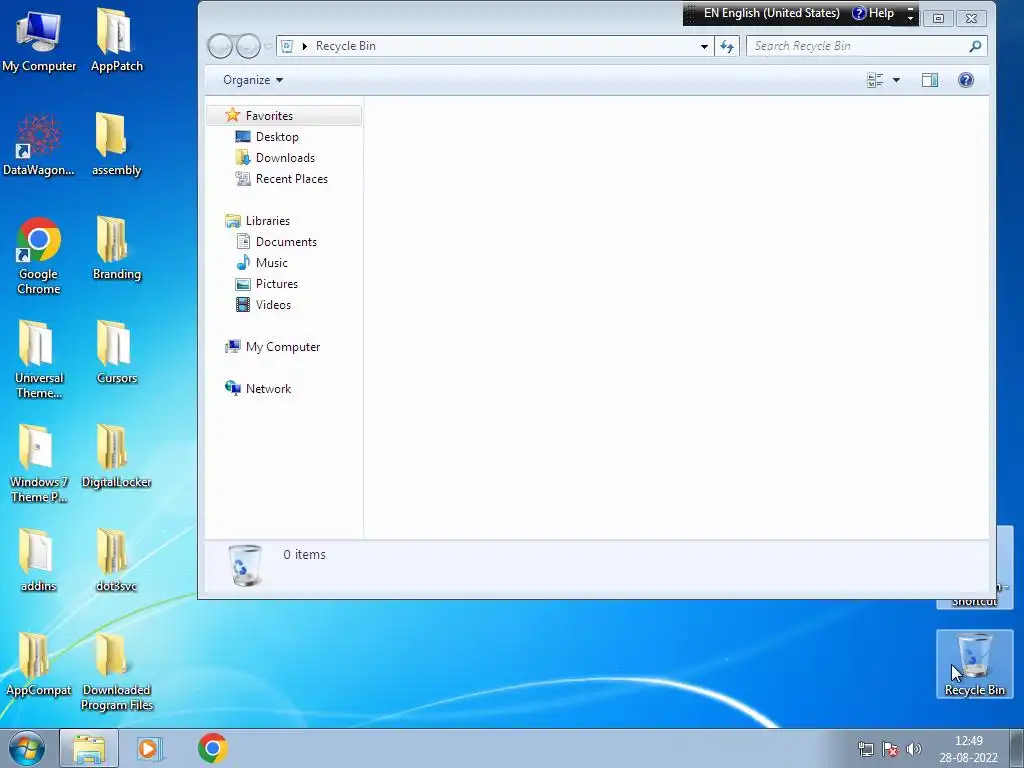The width and height of the screenshot is (1024, 768).
Task: Click the network tray icon
Action: click(x=865, y=749)
